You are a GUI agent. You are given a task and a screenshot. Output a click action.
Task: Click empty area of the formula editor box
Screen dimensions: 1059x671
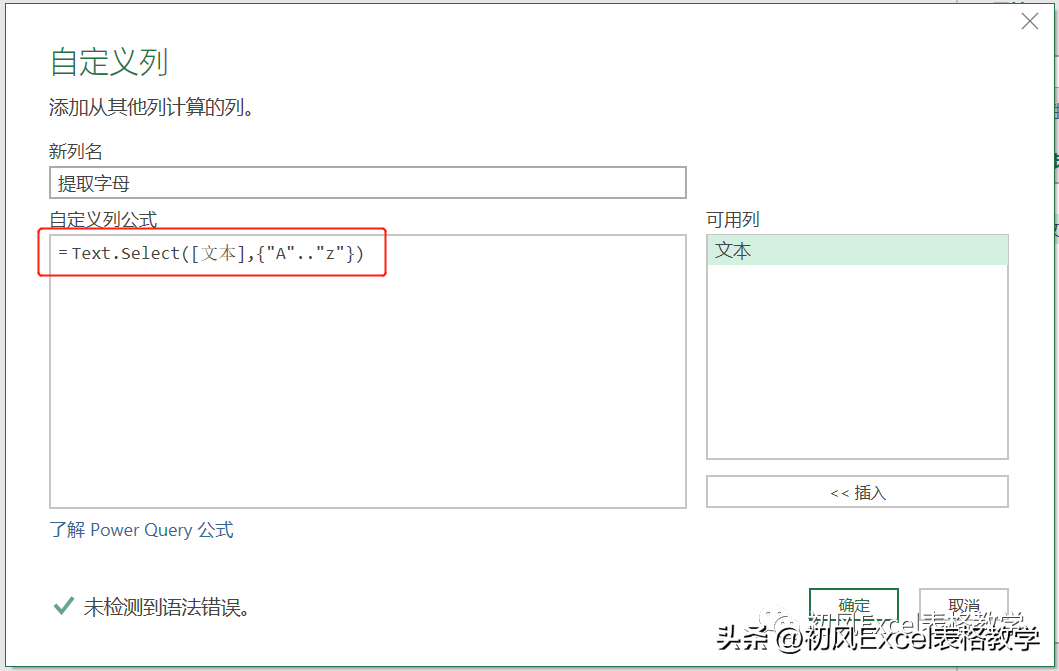click(367, 392)
